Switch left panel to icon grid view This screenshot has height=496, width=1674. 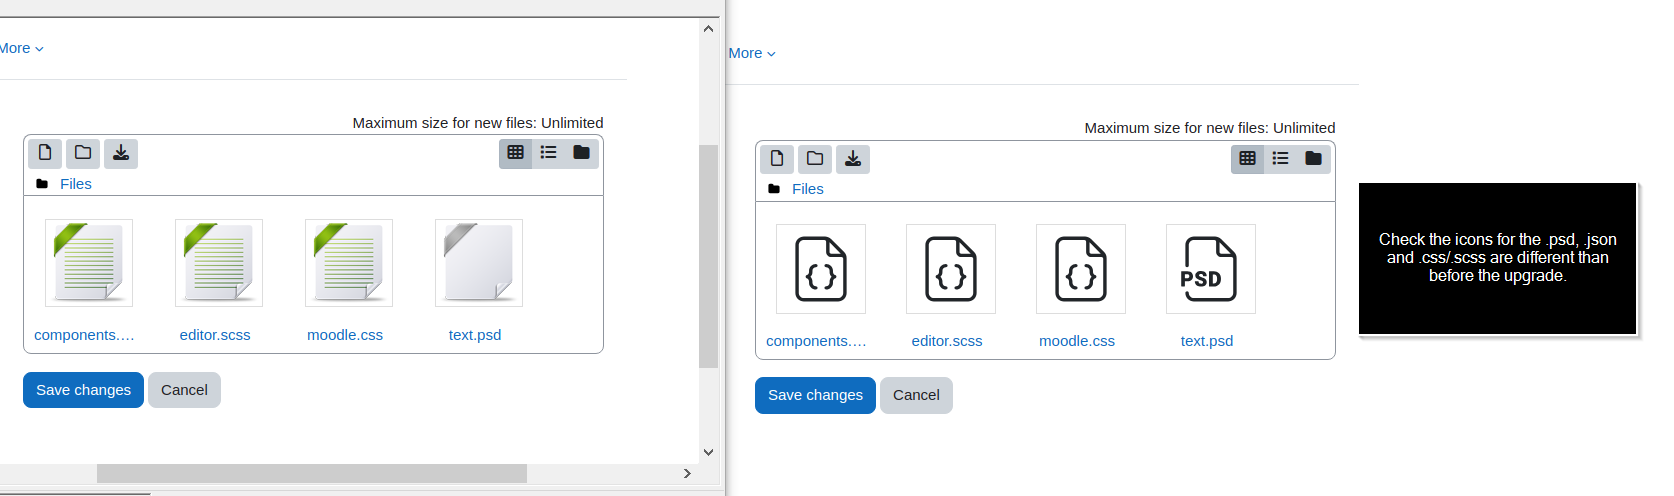[x=516, y=153]
